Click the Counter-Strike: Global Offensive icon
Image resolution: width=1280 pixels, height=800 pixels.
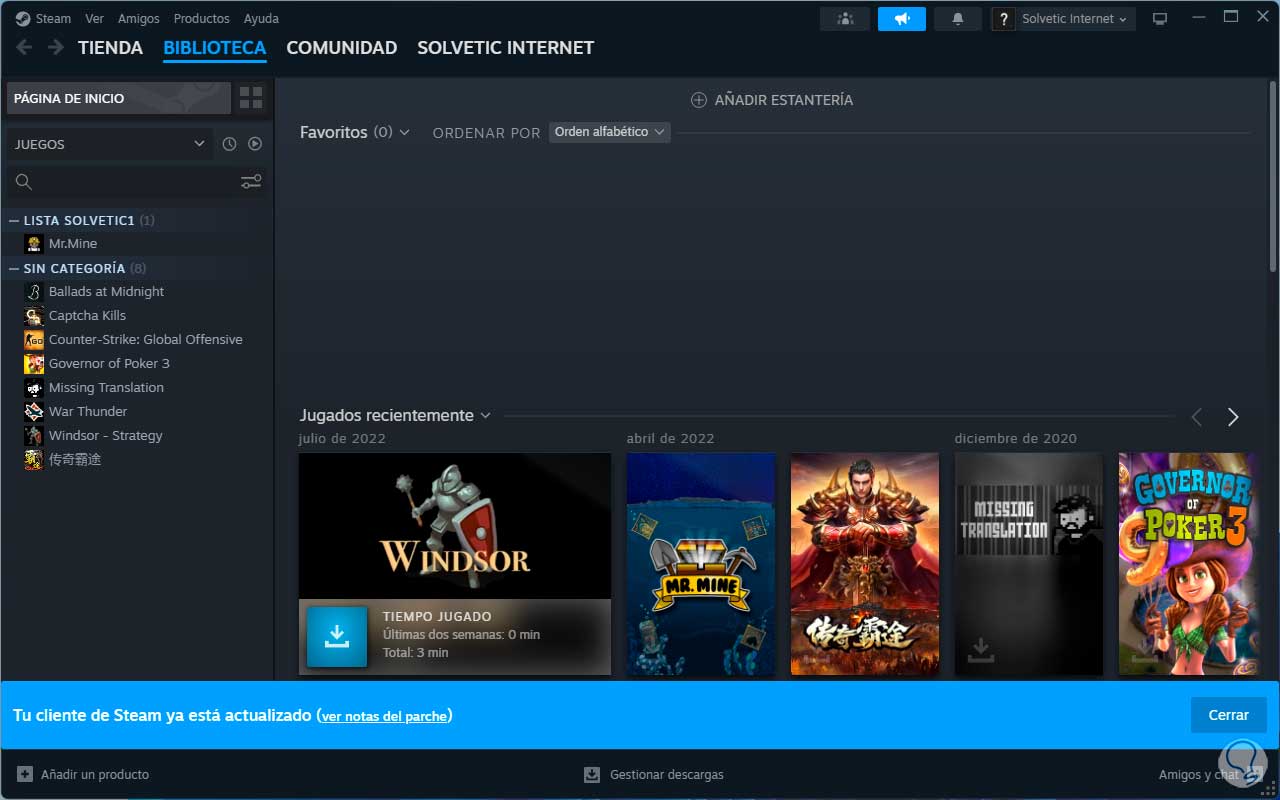click(34, 340)
